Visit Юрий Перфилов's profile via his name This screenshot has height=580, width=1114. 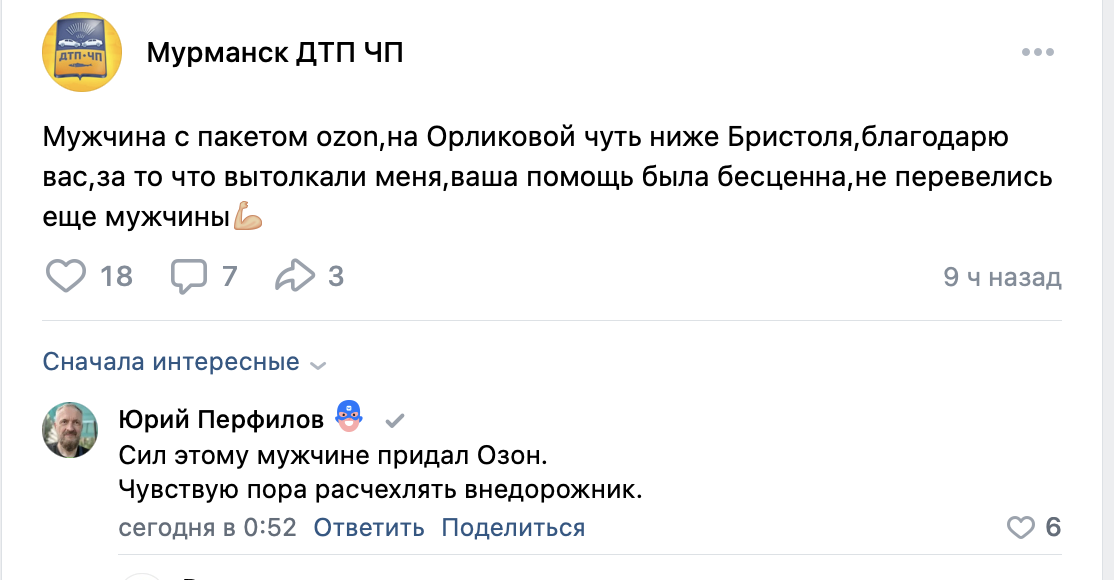click(221, 418)
